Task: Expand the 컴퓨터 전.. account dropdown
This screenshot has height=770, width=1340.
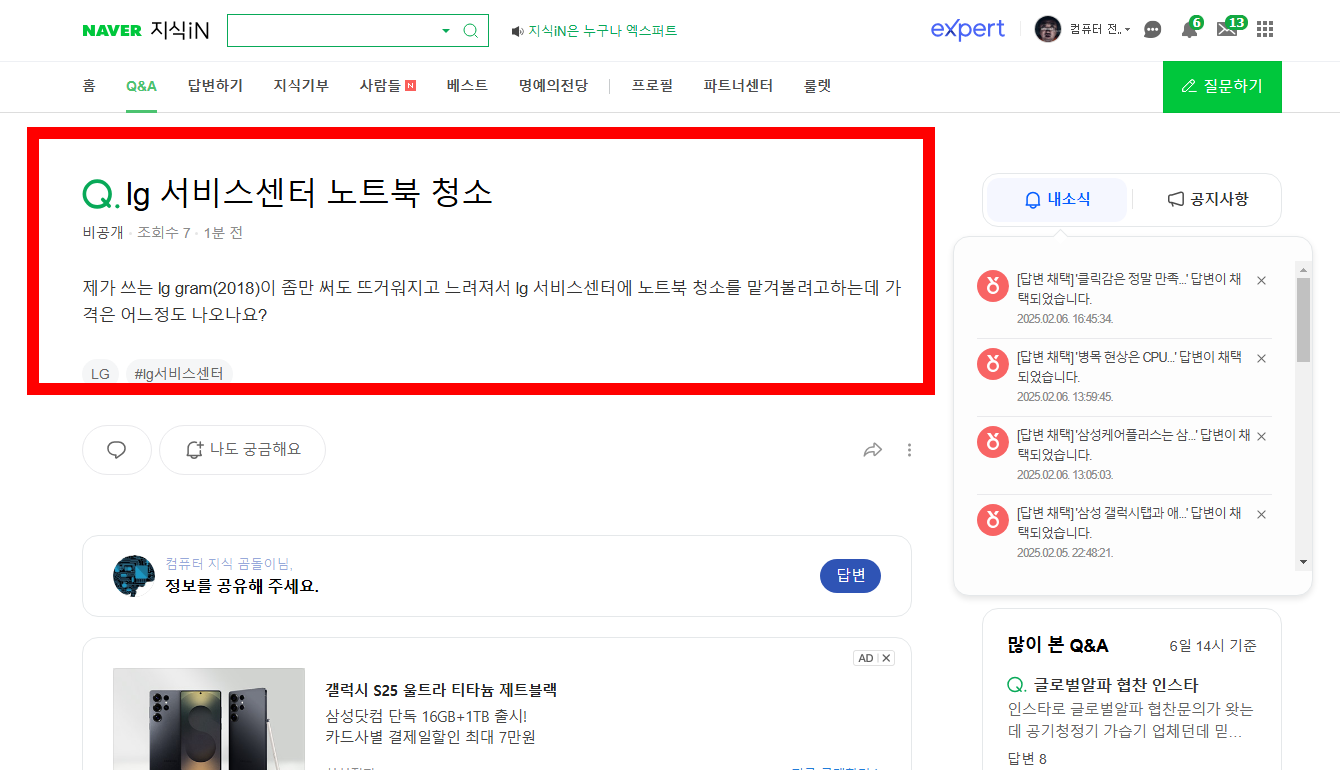Action: pyautogui.click(x=1099, y=30)
